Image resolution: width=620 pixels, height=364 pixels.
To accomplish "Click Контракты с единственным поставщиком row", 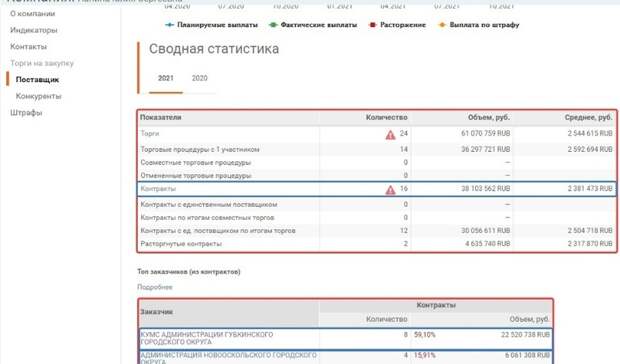I will pyautogui.click(x=376, y=204).
